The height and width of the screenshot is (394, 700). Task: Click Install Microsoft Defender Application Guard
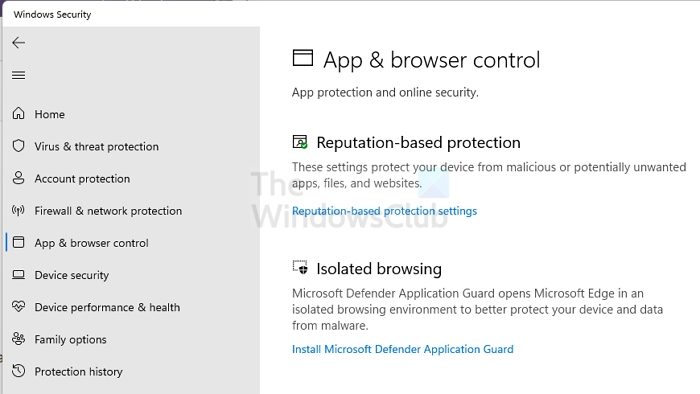(x=403, y=349)
